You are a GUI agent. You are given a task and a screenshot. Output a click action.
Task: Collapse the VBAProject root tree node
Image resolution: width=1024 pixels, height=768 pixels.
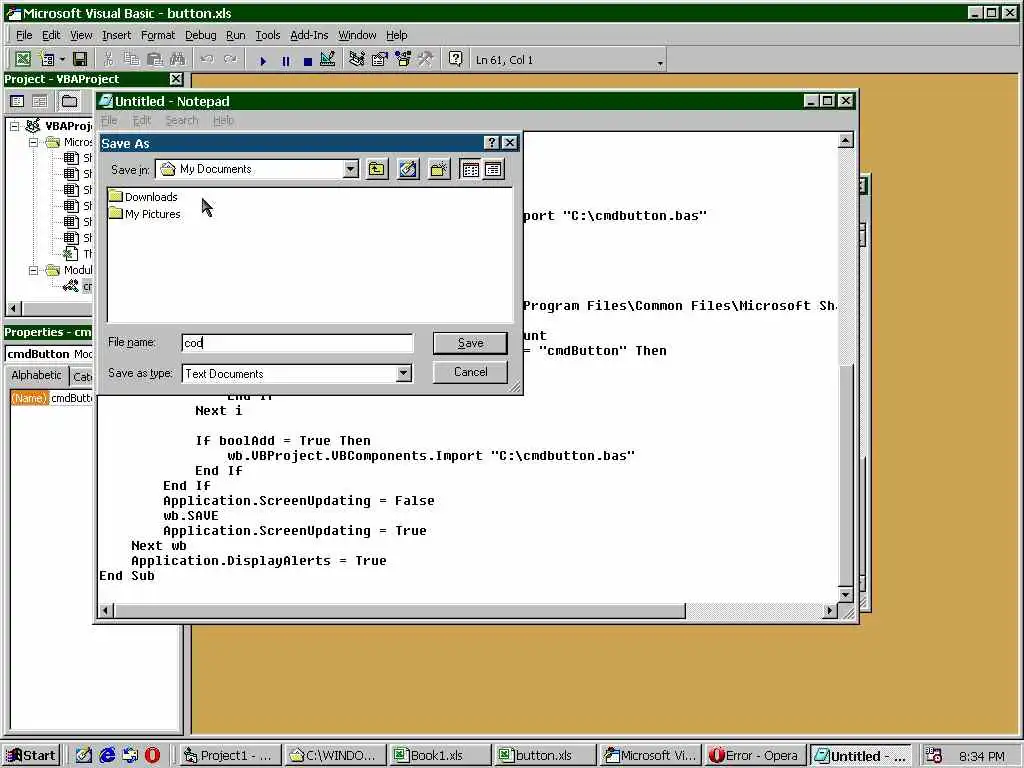coord(14,126)
